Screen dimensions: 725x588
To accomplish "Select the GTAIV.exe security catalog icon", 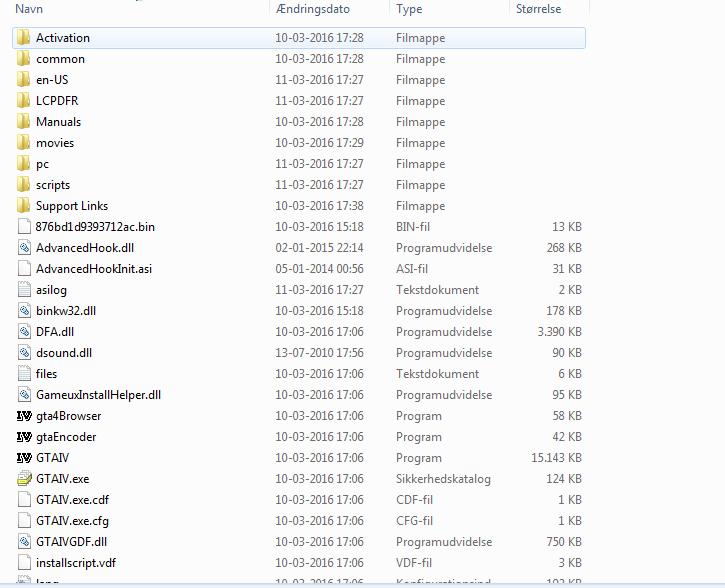I will tap(24, 479).
